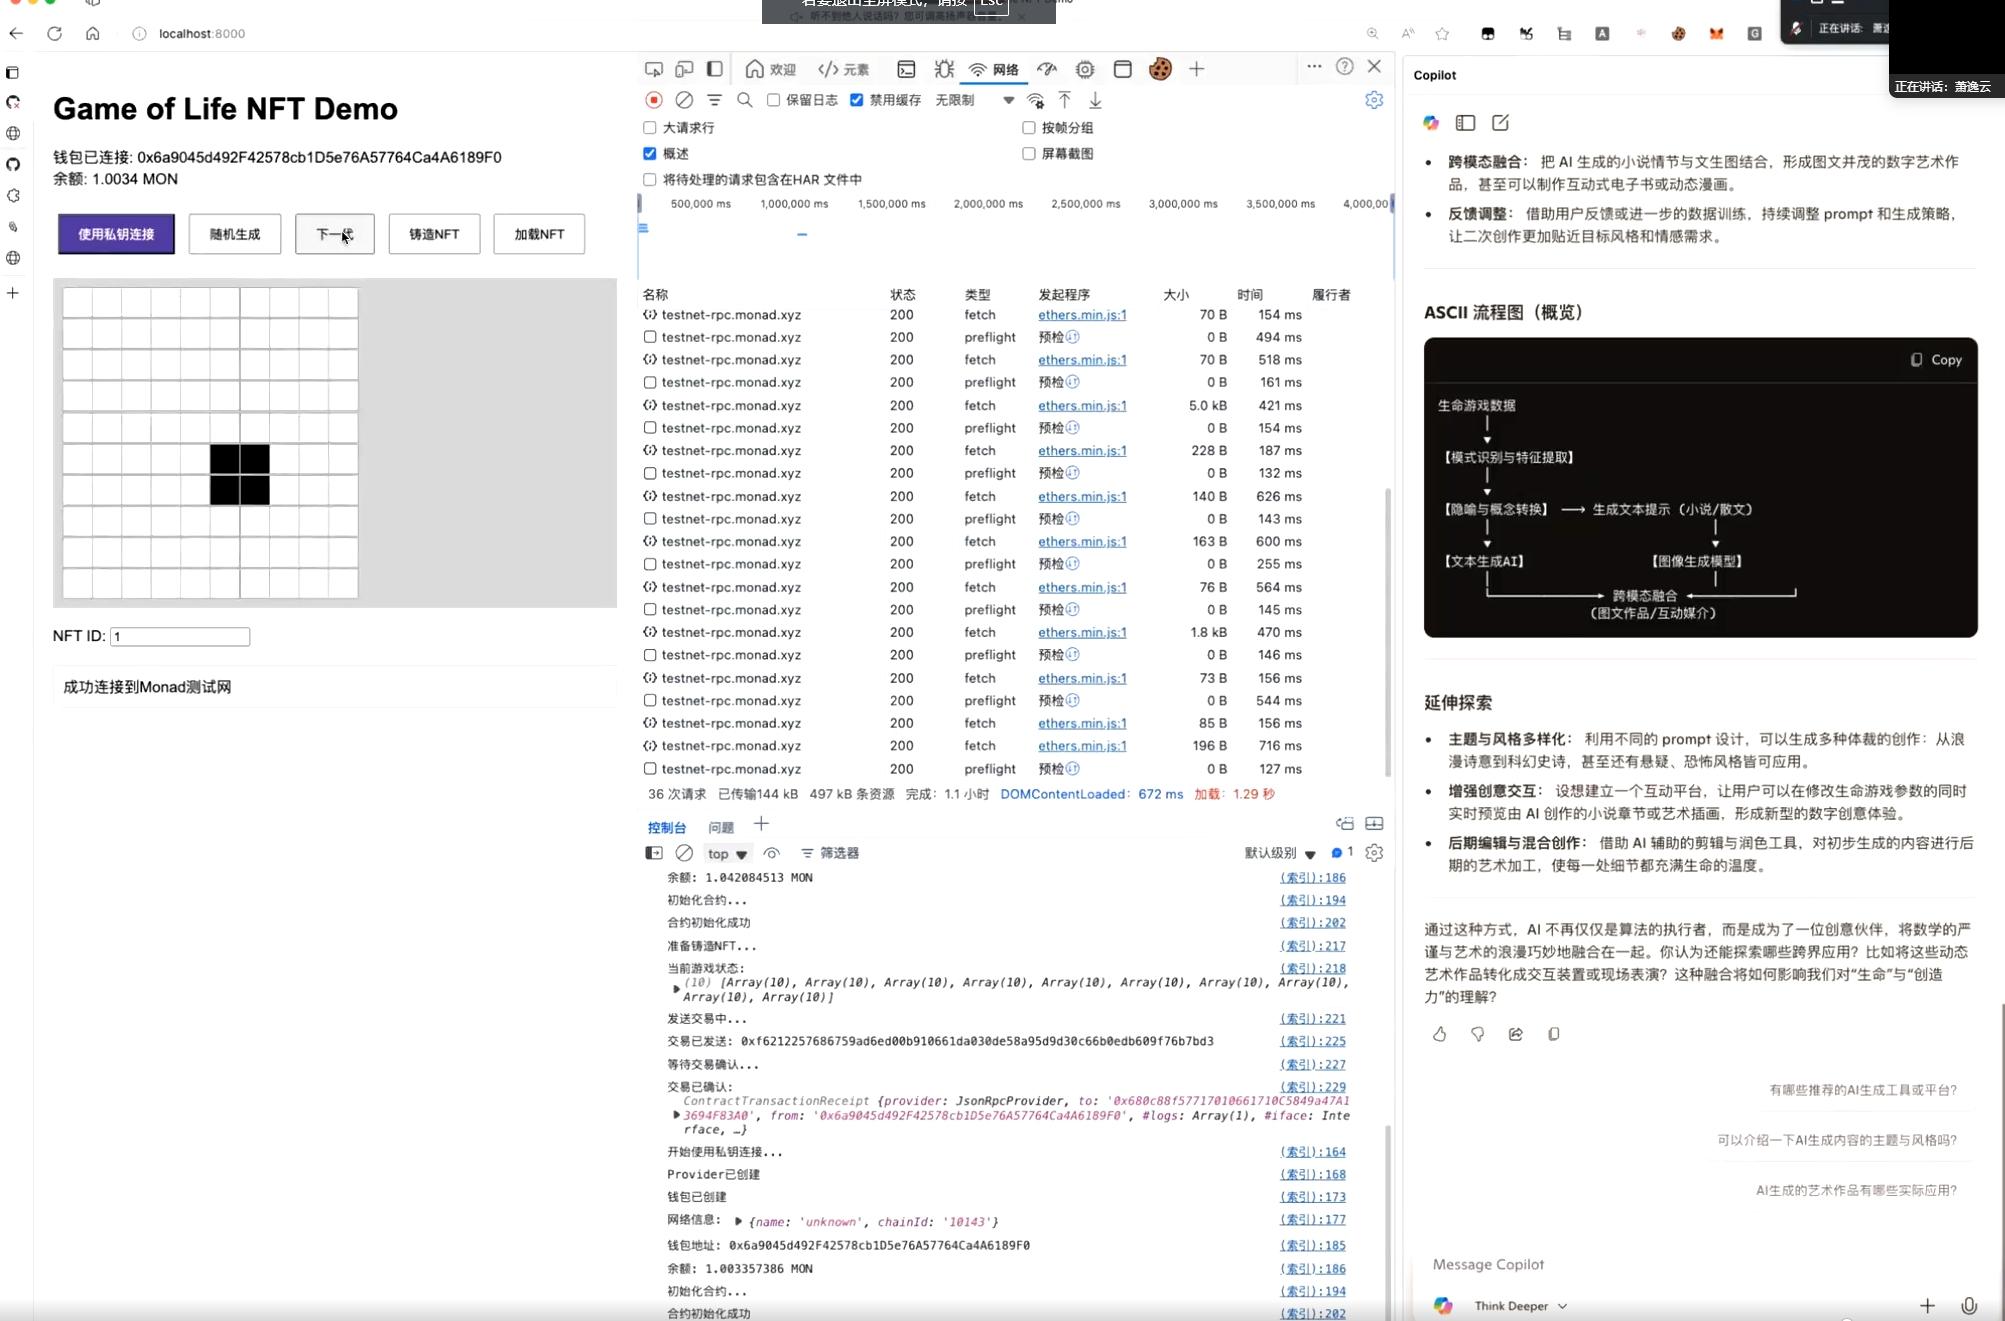Clear the network log

[x=684, y=100]
